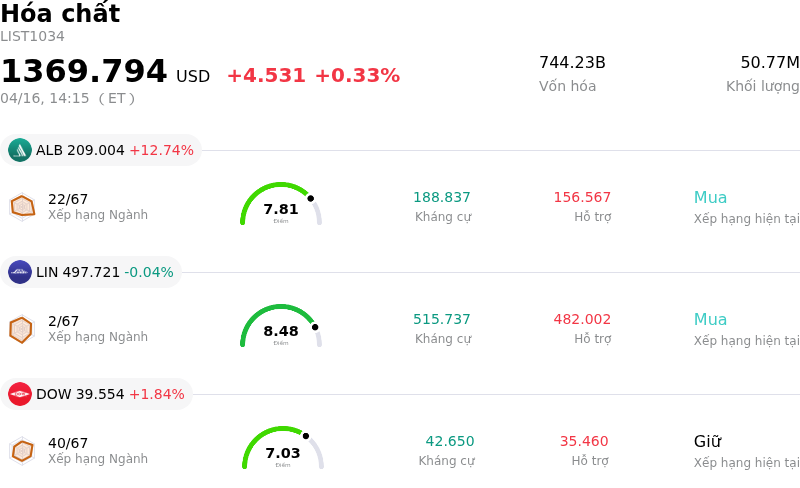The height and width of the screenshot is (488, 800).
Task: Click the LIN 8.48 score gauge
Action: point(281,327)
